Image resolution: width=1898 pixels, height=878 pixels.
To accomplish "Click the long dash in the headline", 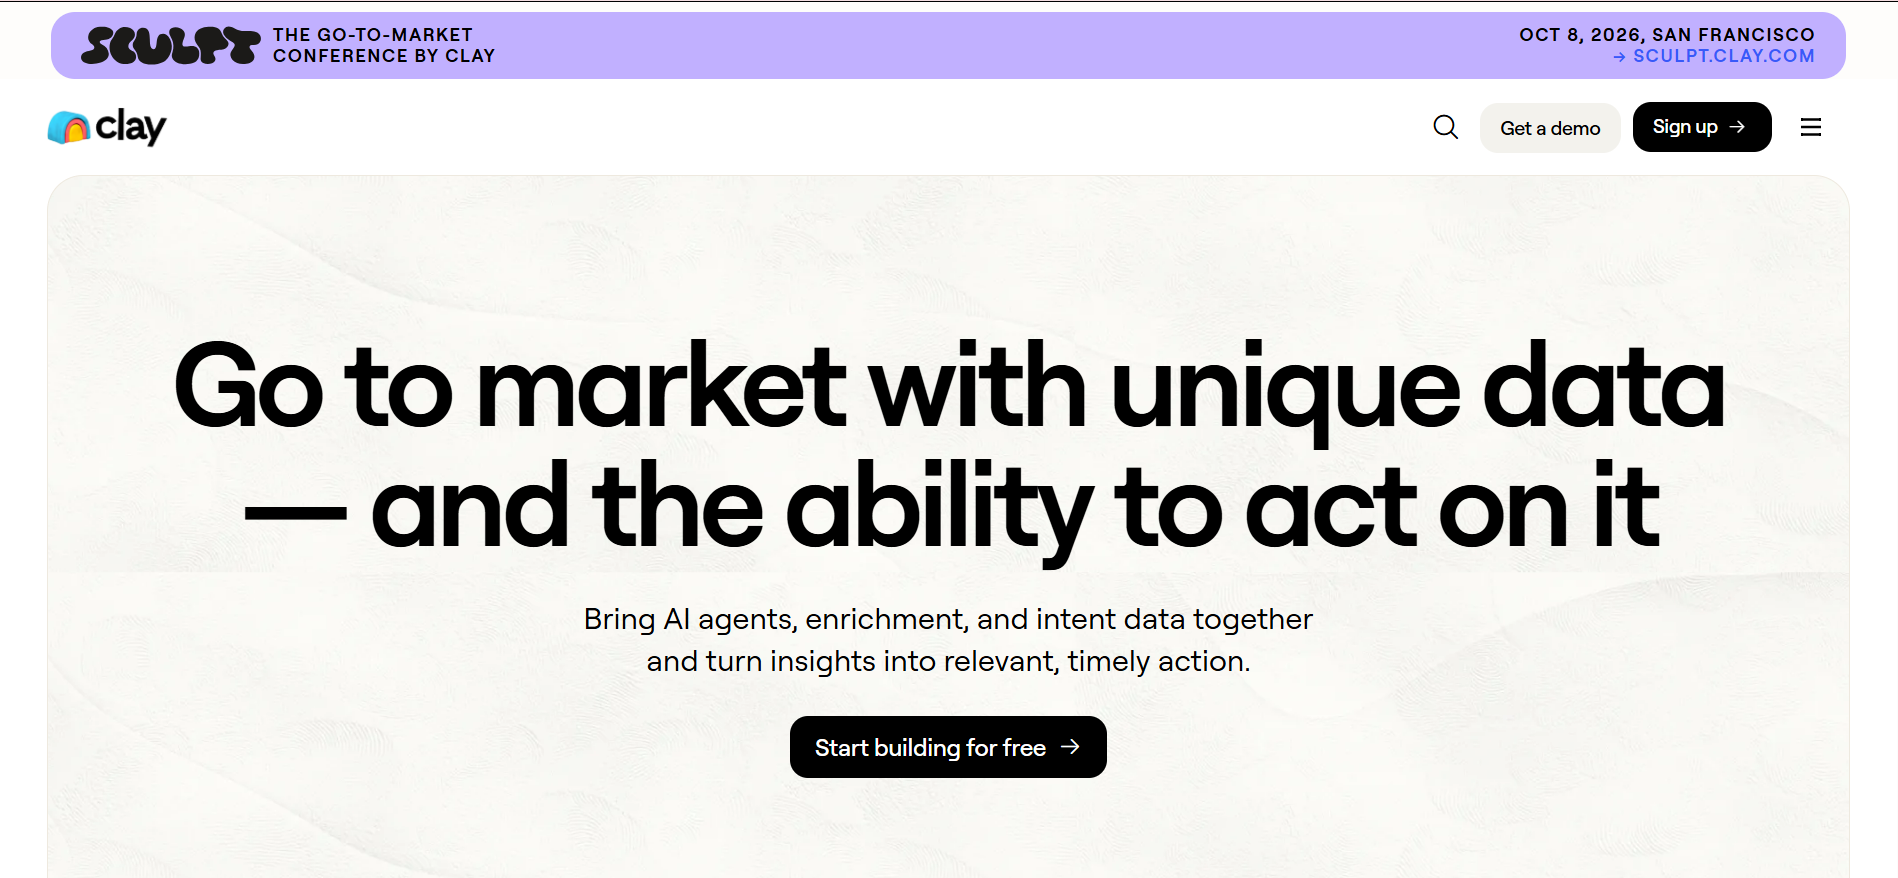I will pos(295,514).
